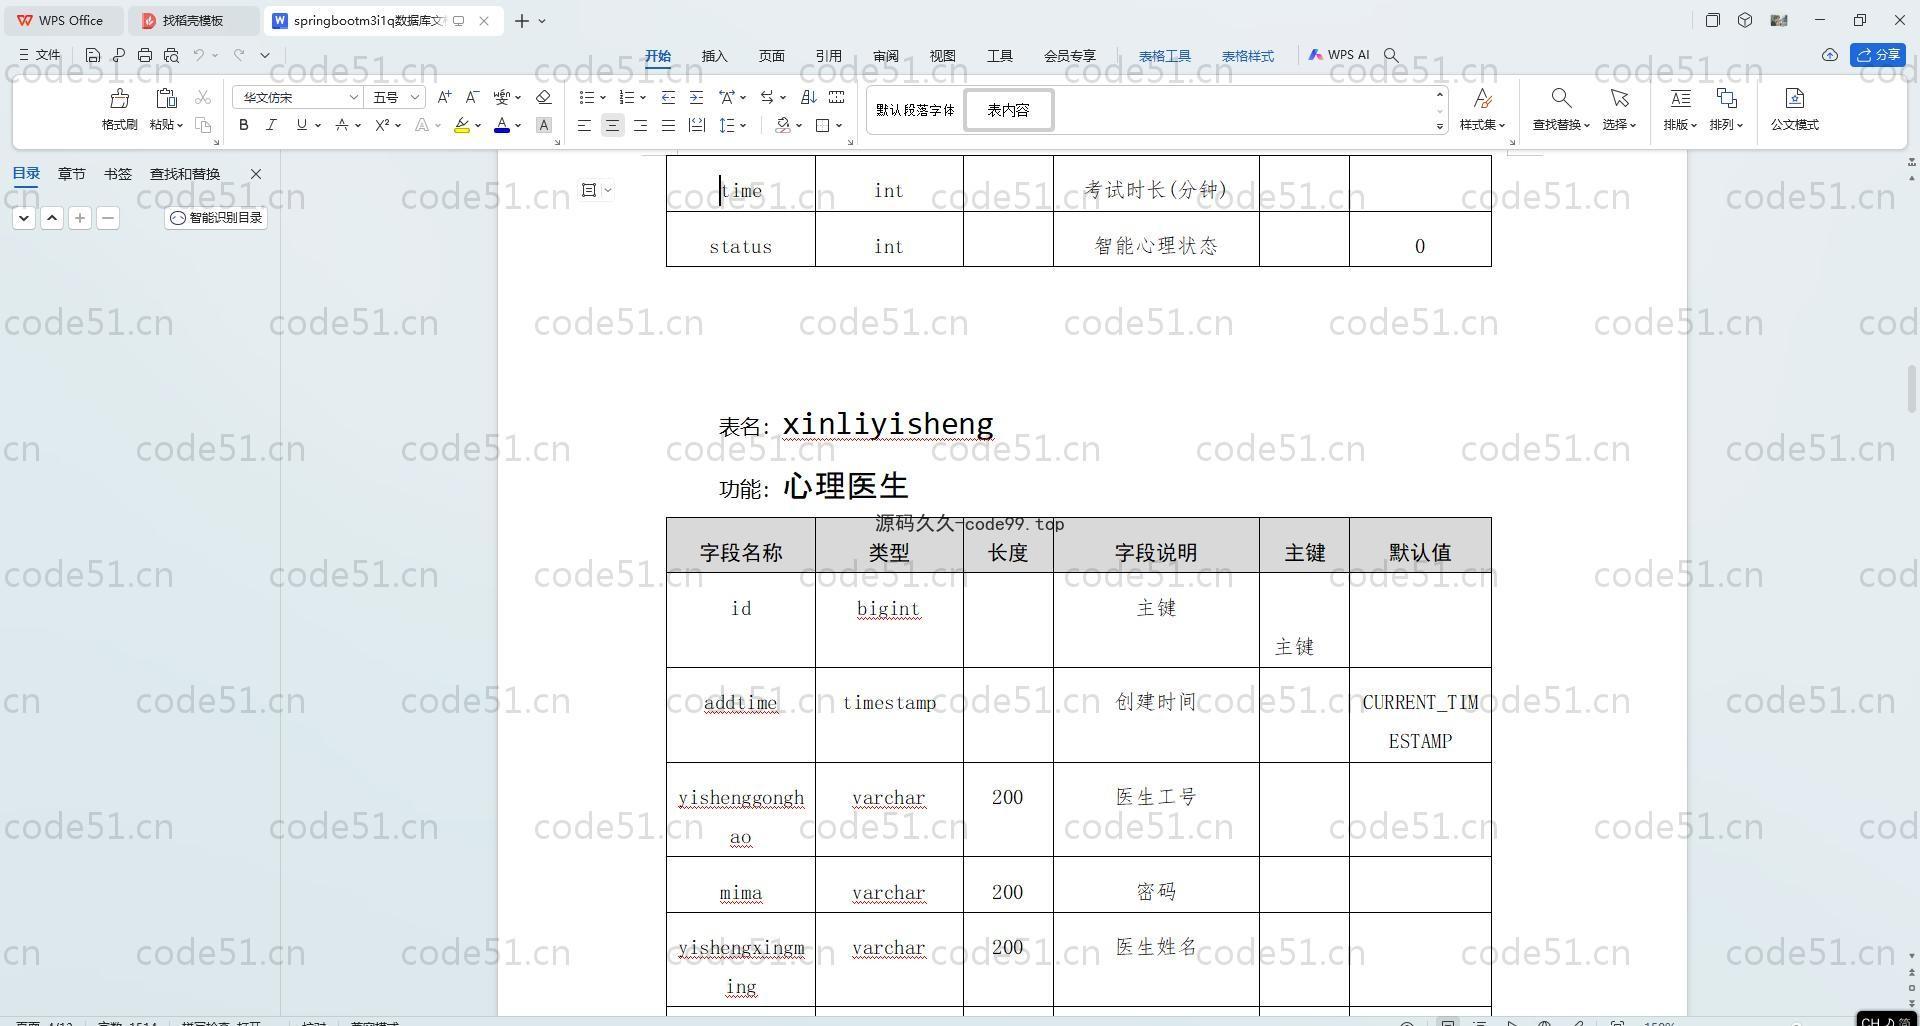Open the Arrange (排列) icon
This screenshot has width=1920, height=1026.
tap(1726, 98)
